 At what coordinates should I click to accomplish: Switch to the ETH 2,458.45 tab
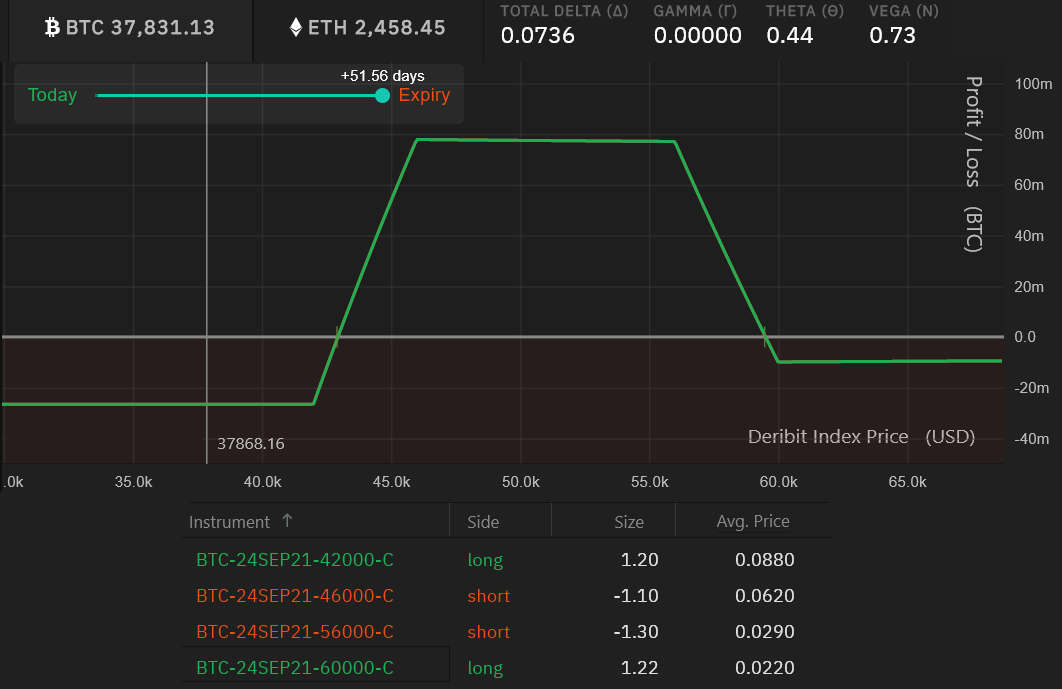pyautogui.click(x=367, y=28)
